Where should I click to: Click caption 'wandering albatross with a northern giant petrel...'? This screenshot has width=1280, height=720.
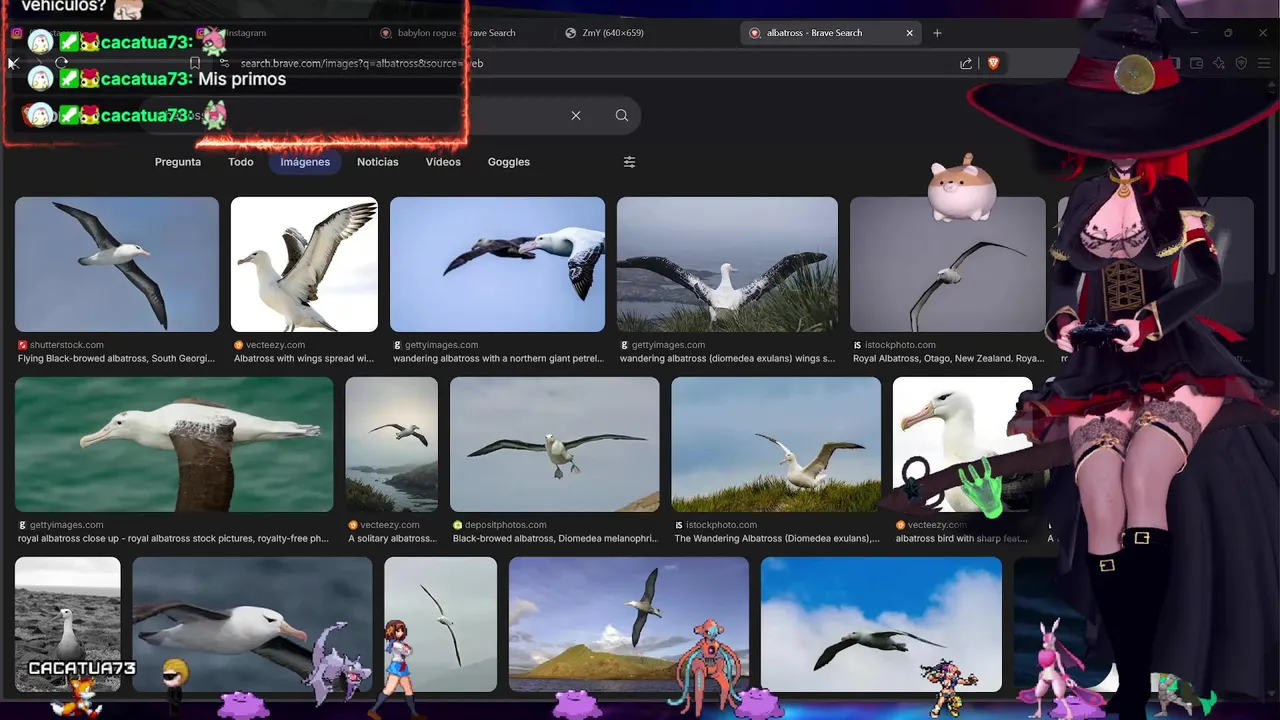[x=498, y=358]
